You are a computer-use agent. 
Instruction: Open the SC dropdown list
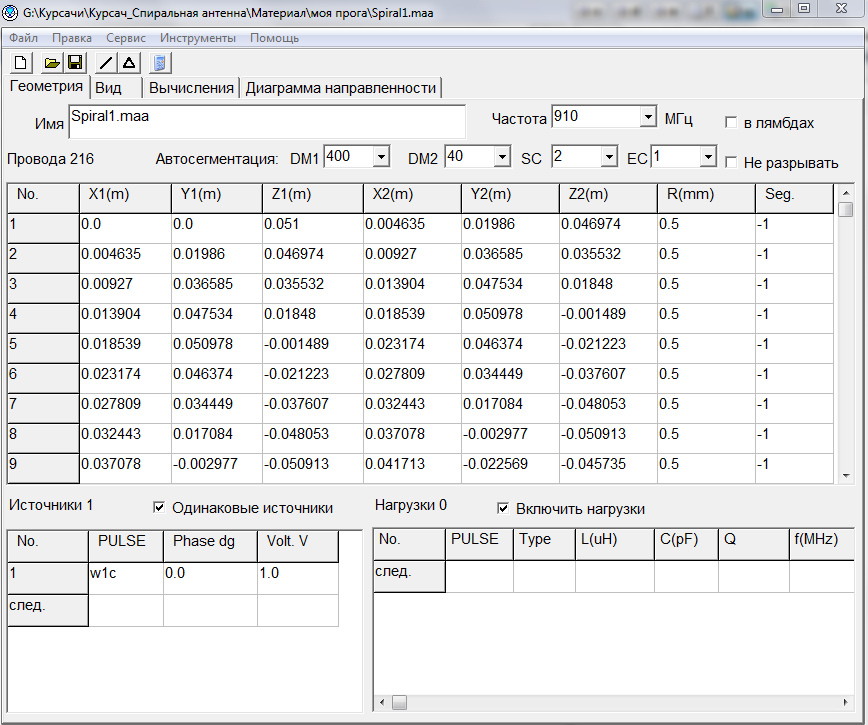(608, 157)
